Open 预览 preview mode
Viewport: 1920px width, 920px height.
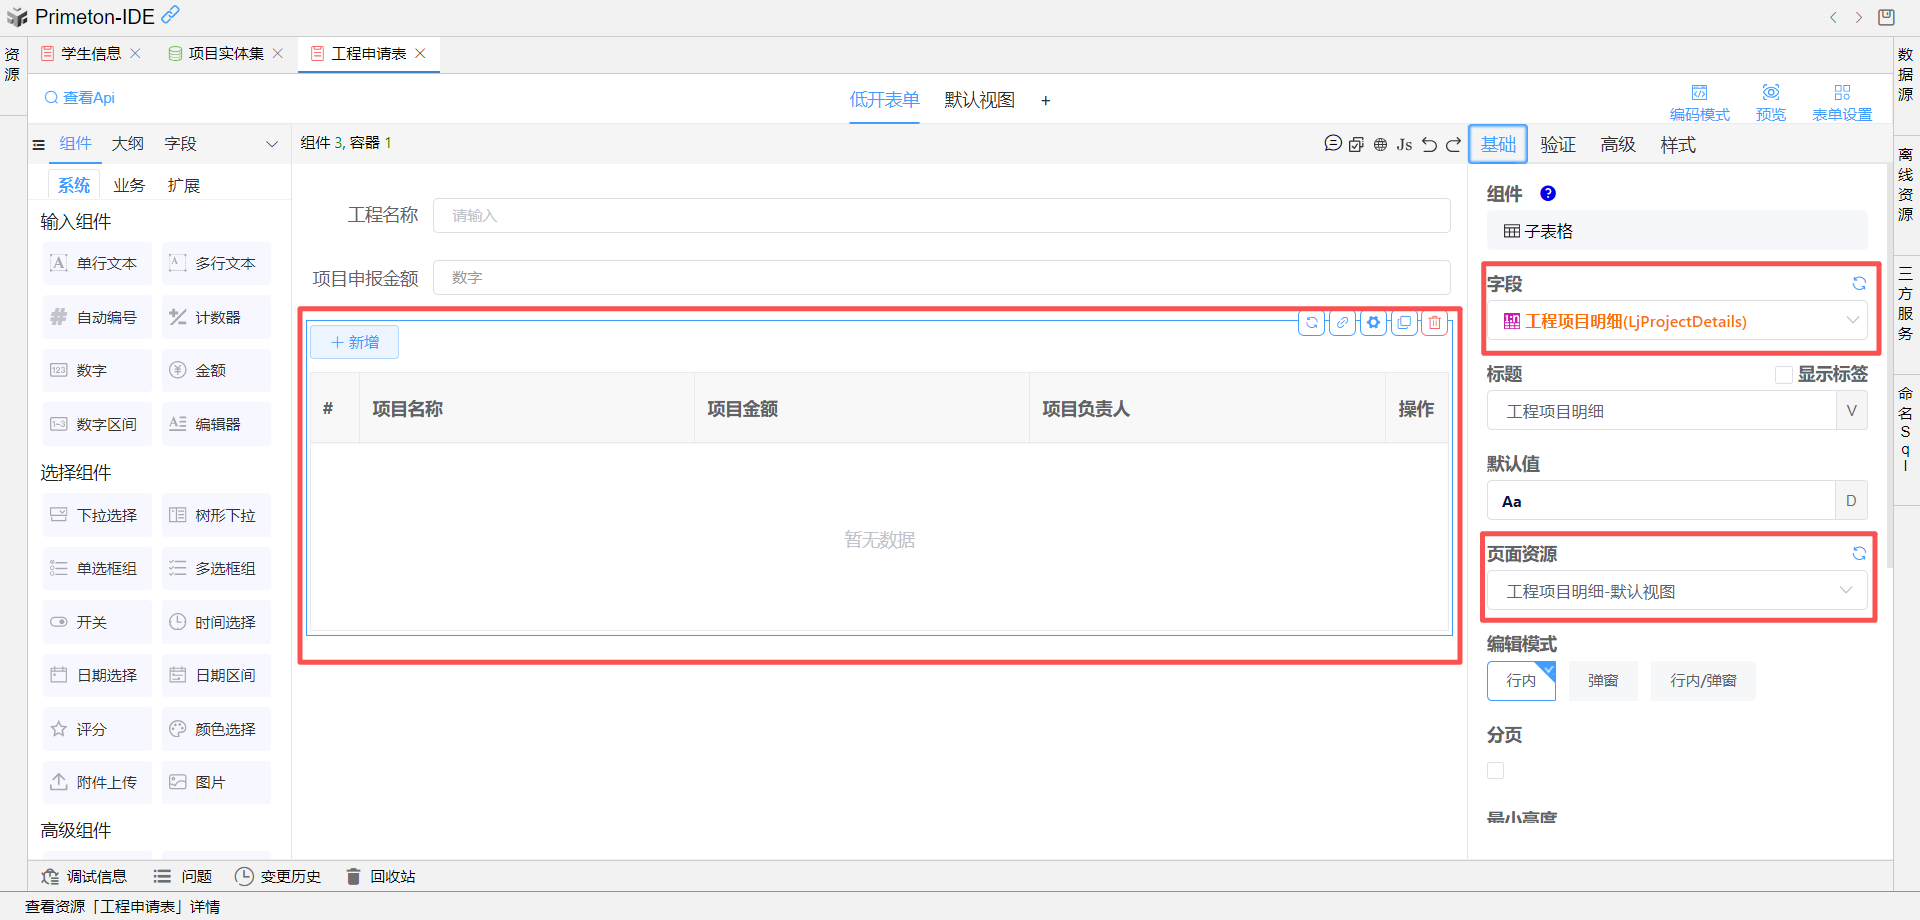click(1770, 102)
